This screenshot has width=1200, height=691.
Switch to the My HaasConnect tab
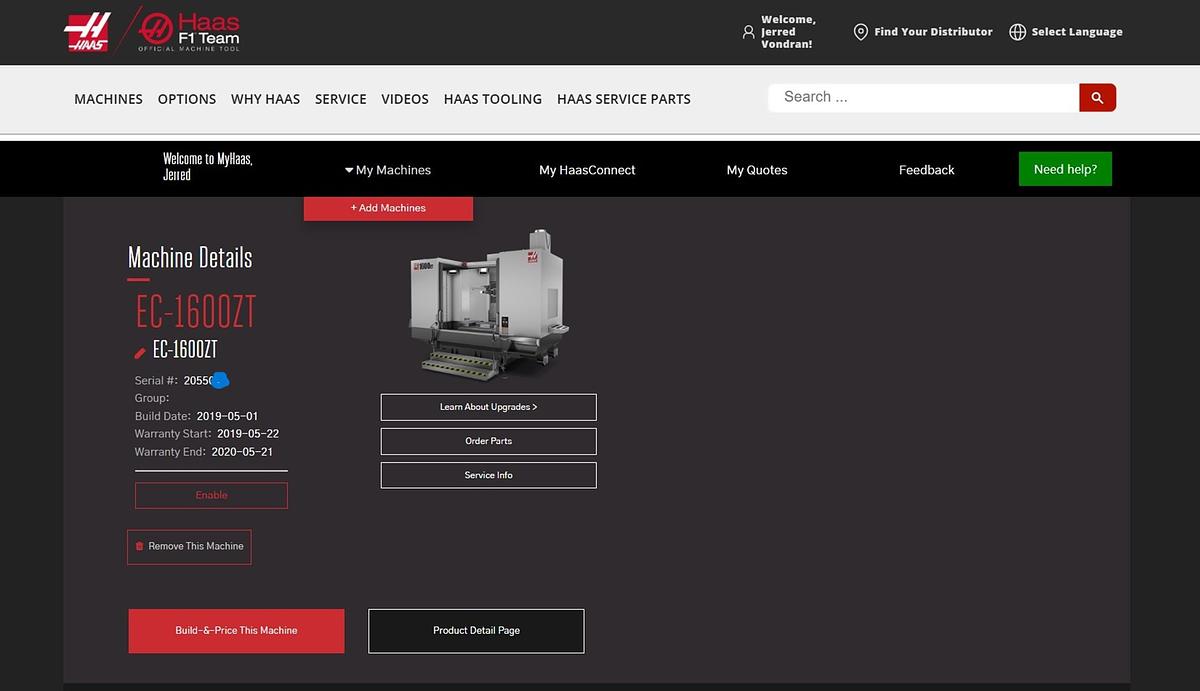tap(587, 170)
